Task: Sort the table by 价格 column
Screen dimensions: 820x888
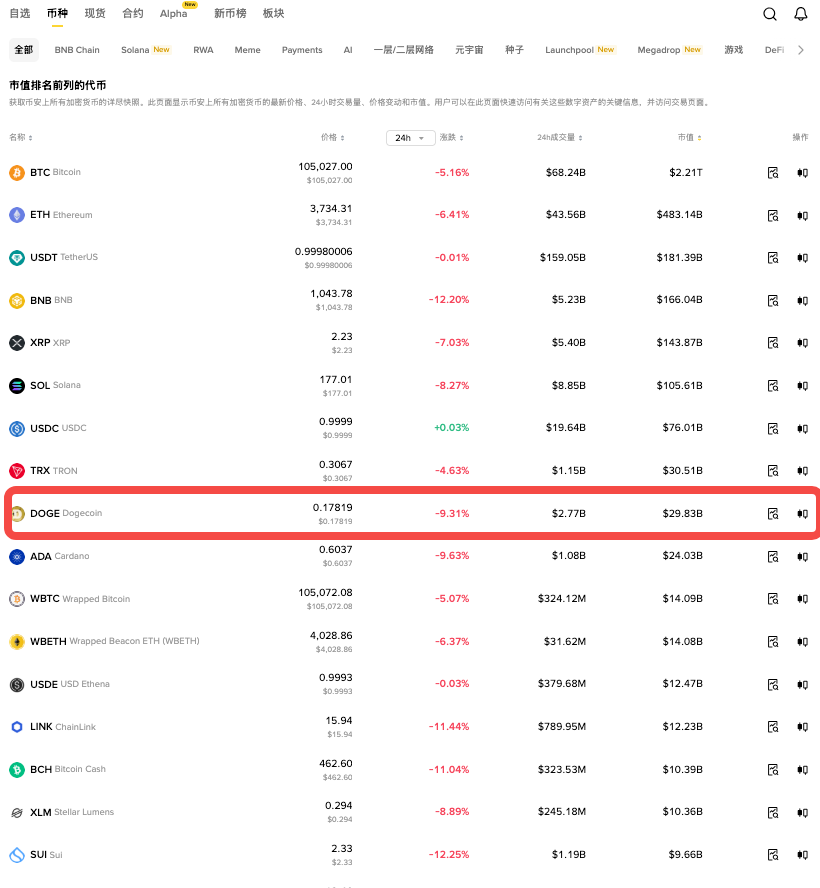Action: 333,138
